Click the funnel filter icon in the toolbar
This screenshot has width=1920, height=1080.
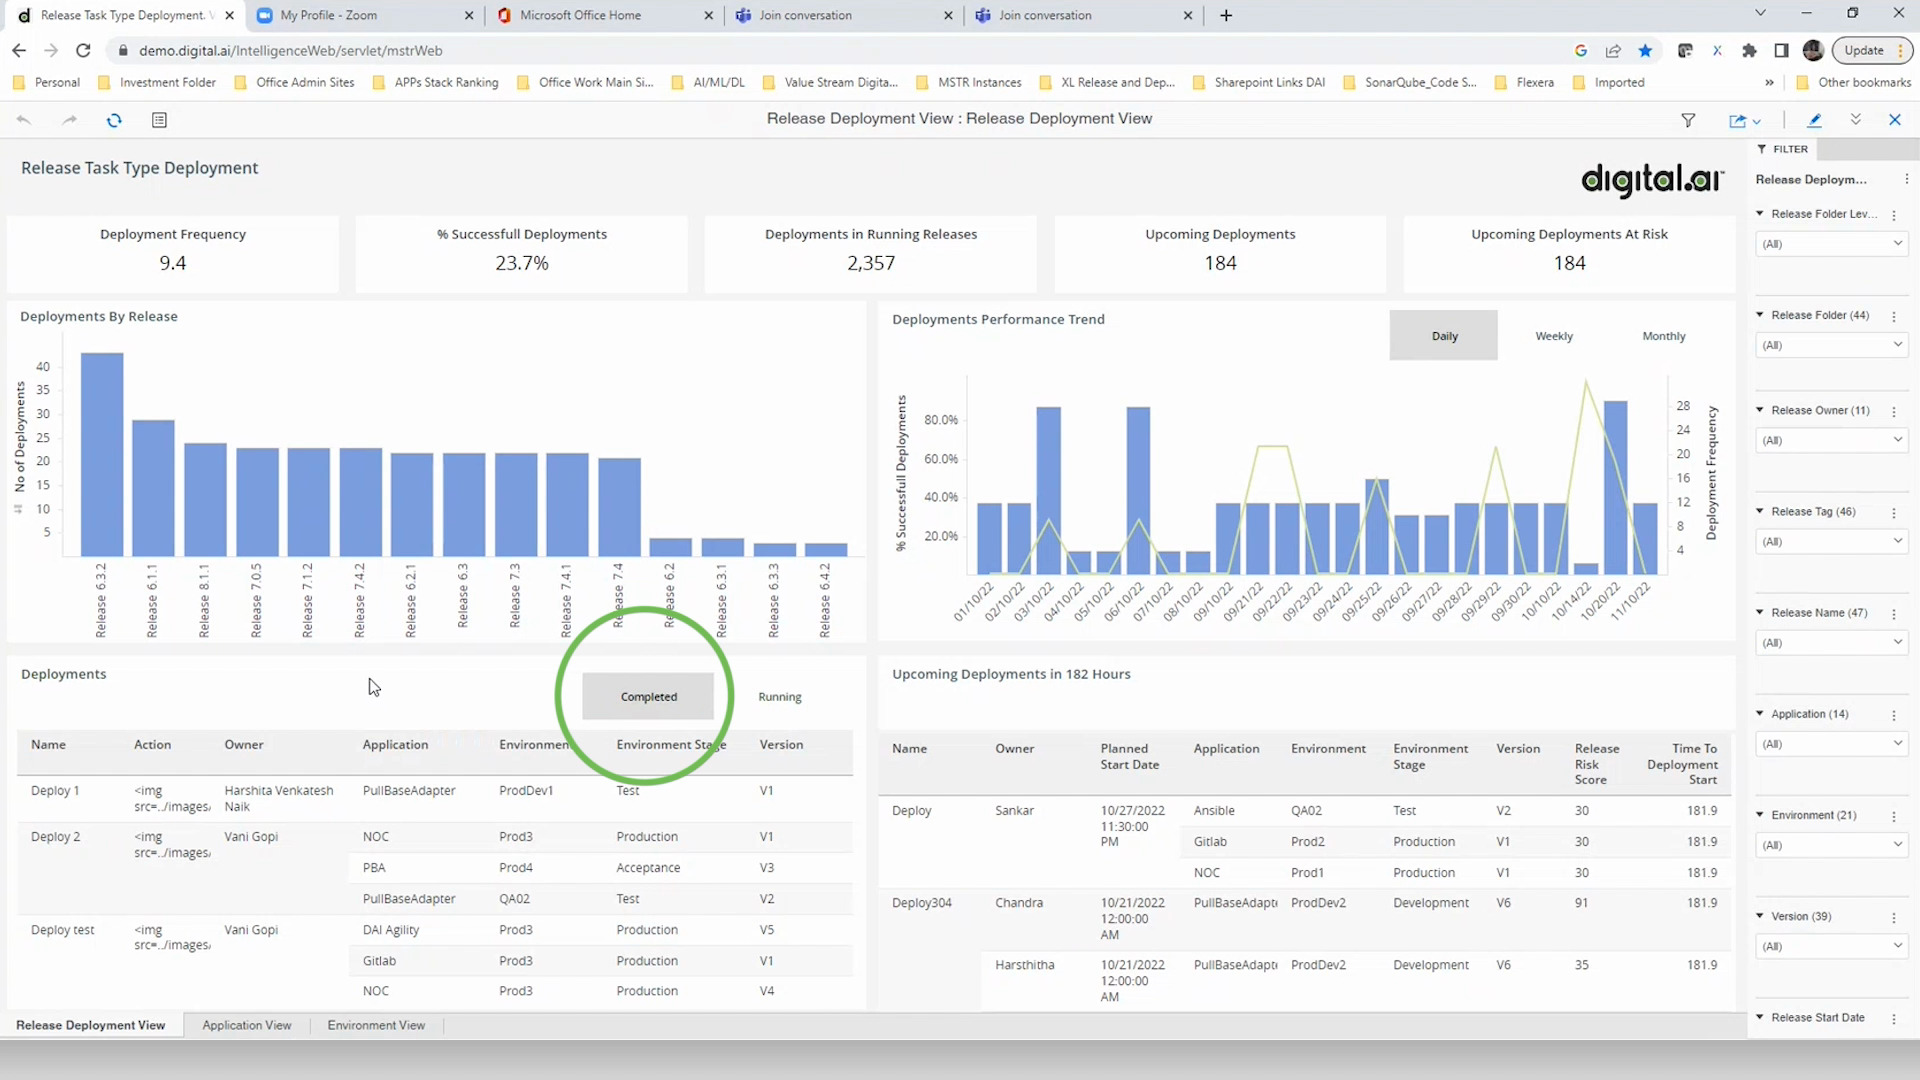[x=1688, y=120]
